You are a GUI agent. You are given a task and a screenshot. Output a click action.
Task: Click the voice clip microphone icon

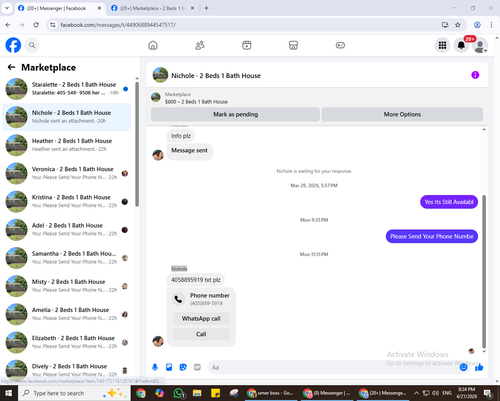click(x=155, y=367)
